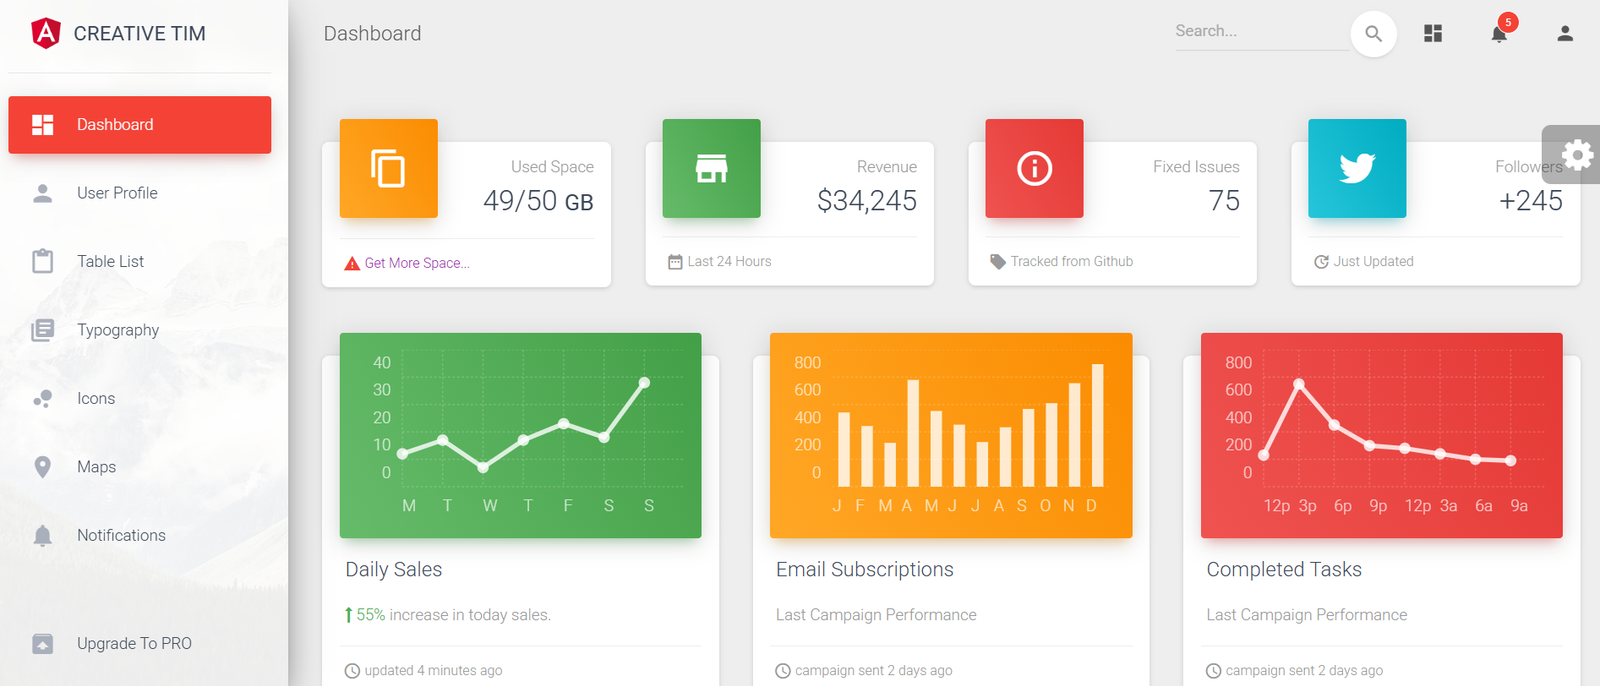This screenshot has height=686, width=1600.
Task: Click the orange Email Subscriptions bar chart
Action: tap(951, 435)
